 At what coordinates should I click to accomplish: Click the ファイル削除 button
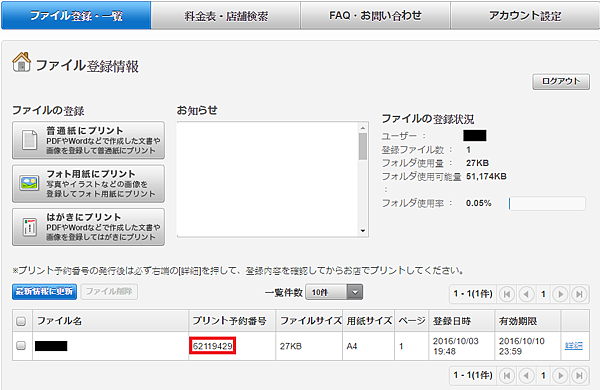pos(109,292)
